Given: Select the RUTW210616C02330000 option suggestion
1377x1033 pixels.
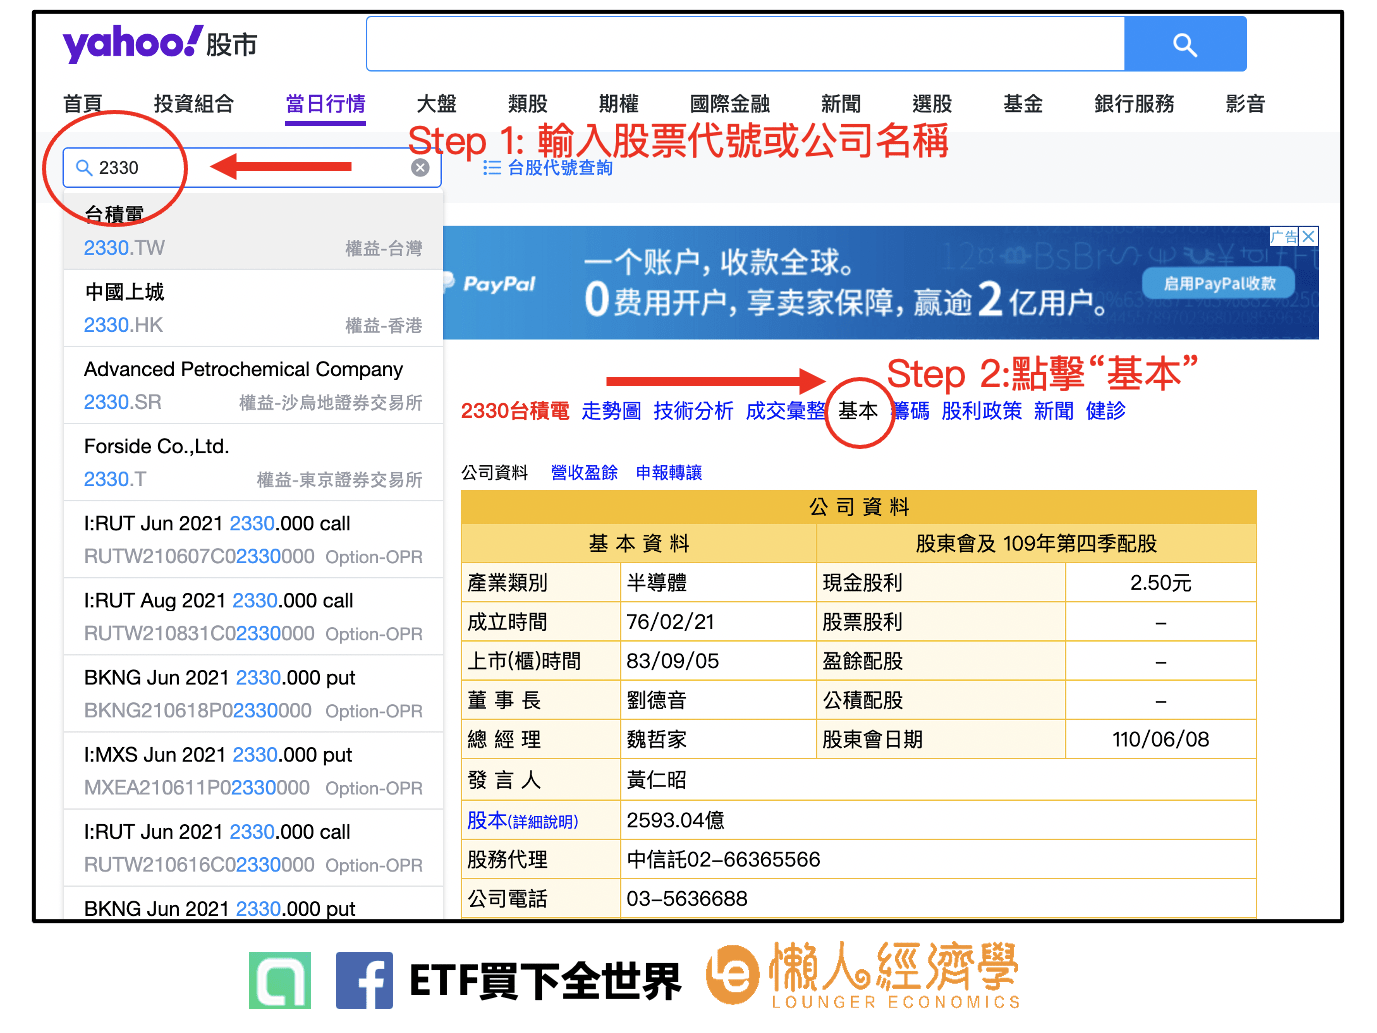Looking at the screenshot, I should 253,847.
